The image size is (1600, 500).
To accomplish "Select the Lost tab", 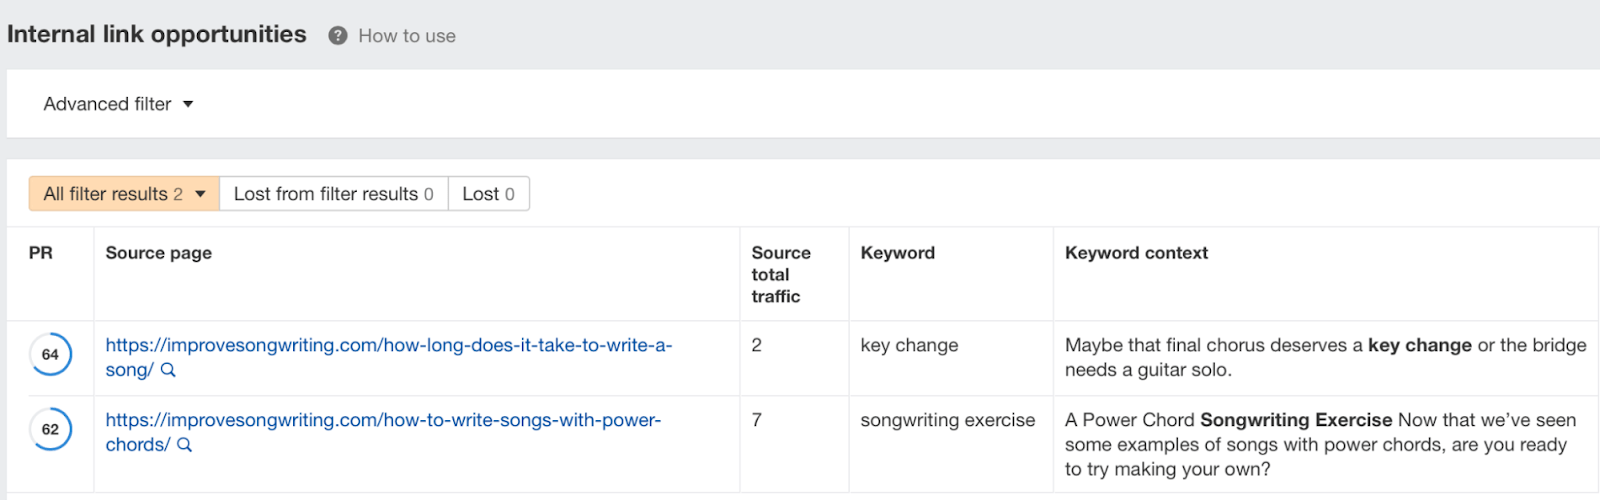I will point(488,194).
